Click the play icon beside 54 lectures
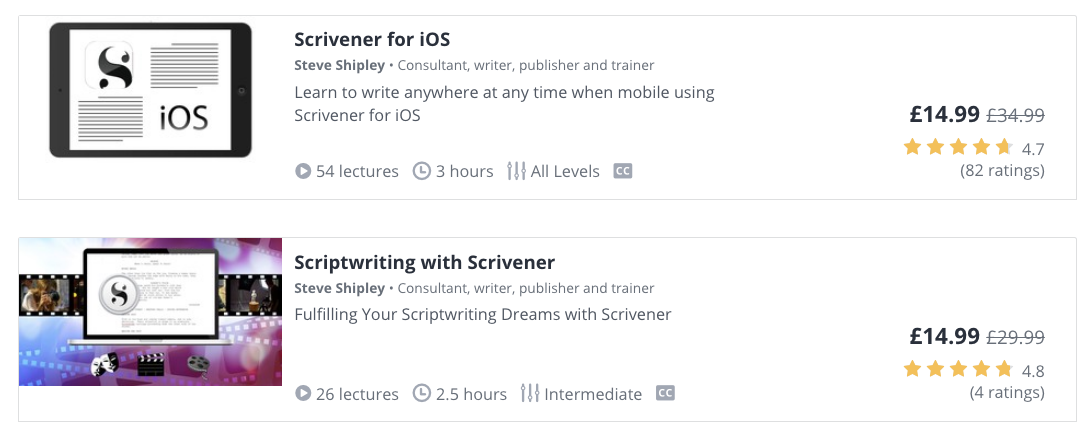The height and width of the screenshot is (433, 1087). 303,171
